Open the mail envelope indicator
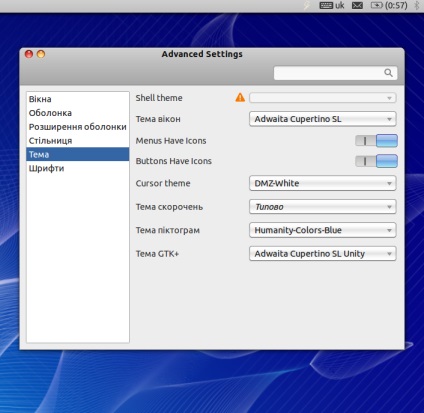The image size is (424, 413). [357, 5]
